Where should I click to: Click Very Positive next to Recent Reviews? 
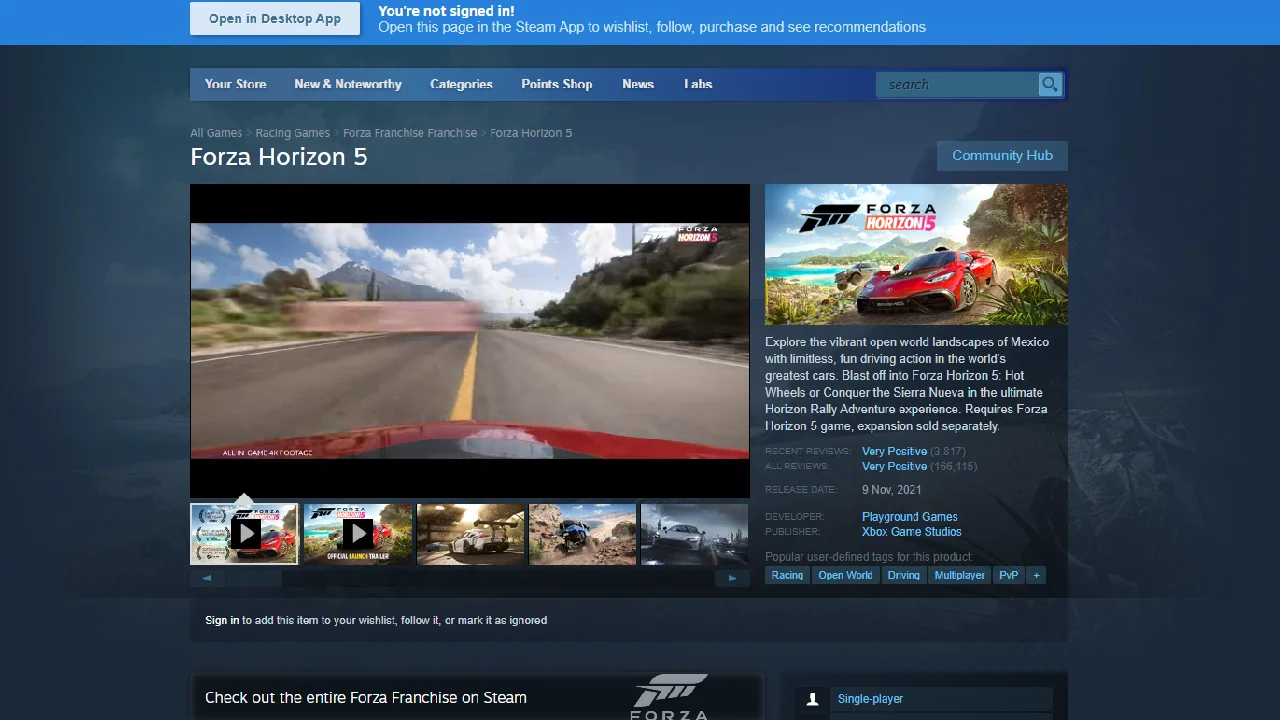point(894,451)
